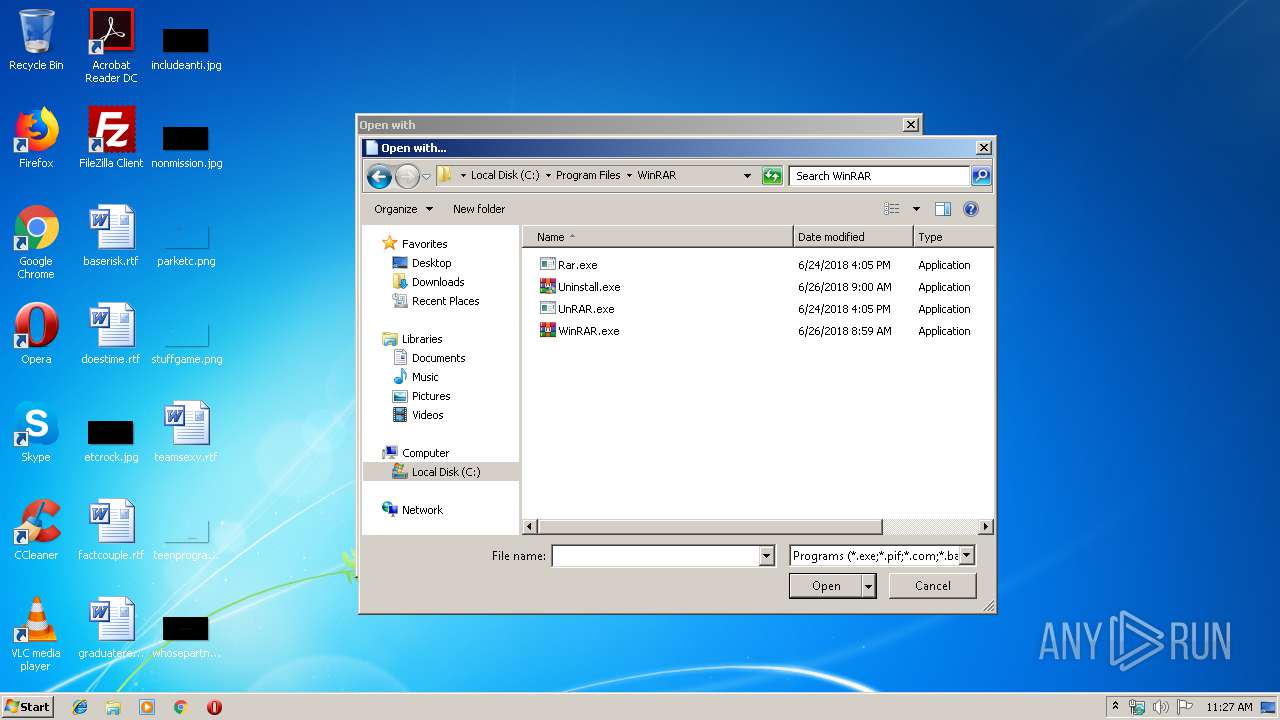Select Rar.exe in file list

[568, 265]
